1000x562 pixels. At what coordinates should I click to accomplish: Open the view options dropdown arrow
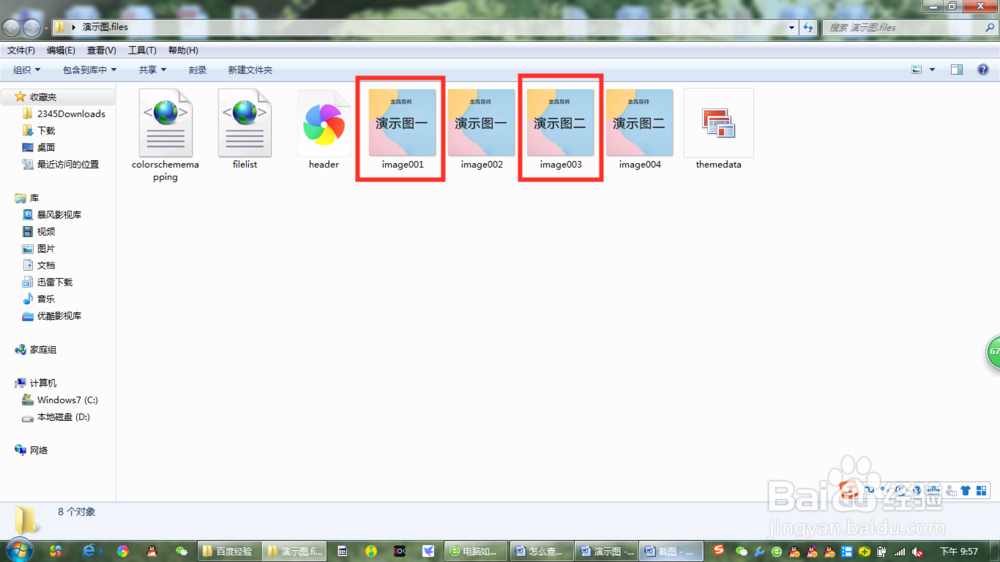[x=932, y=70]
